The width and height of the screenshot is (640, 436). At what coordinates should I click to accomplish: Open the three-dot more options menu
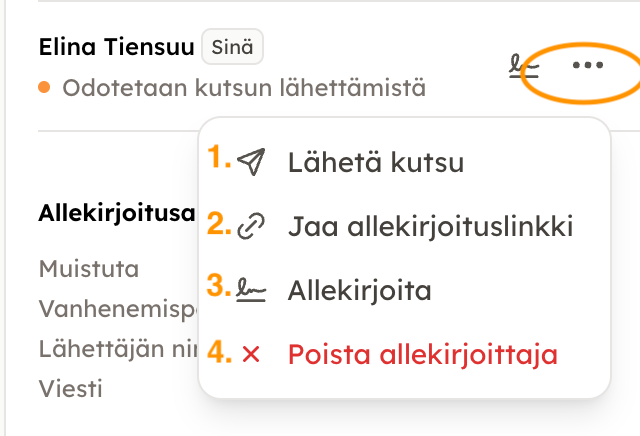pyautogui.click(x=587, y=66)
